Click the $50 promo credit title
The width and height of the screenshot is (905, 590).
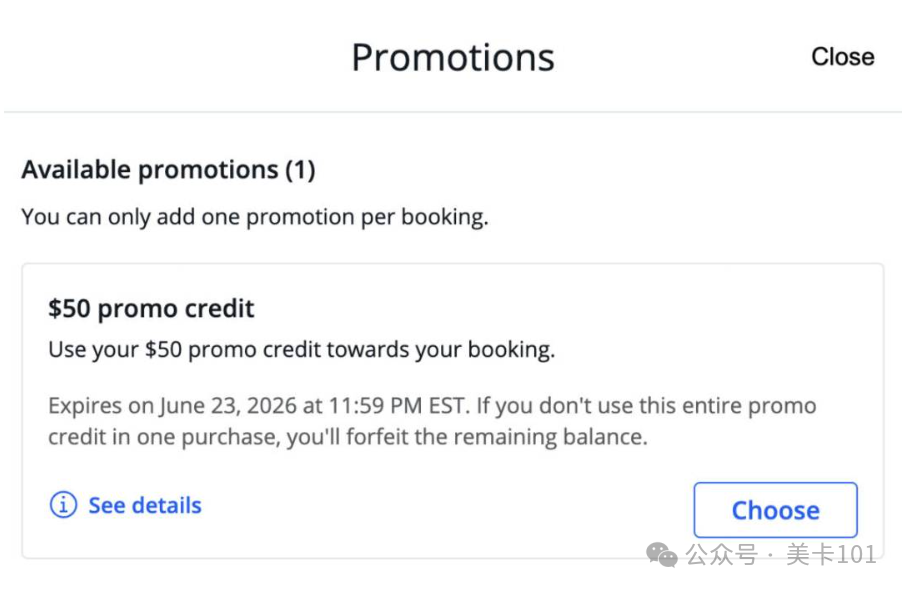(x=151, y=308)
